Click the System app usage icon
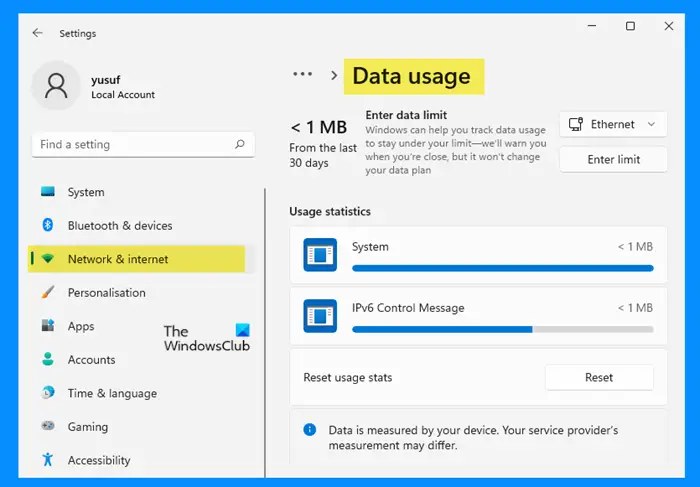The height and width of the screenshot is (487, 700). [x=320, y=255]
